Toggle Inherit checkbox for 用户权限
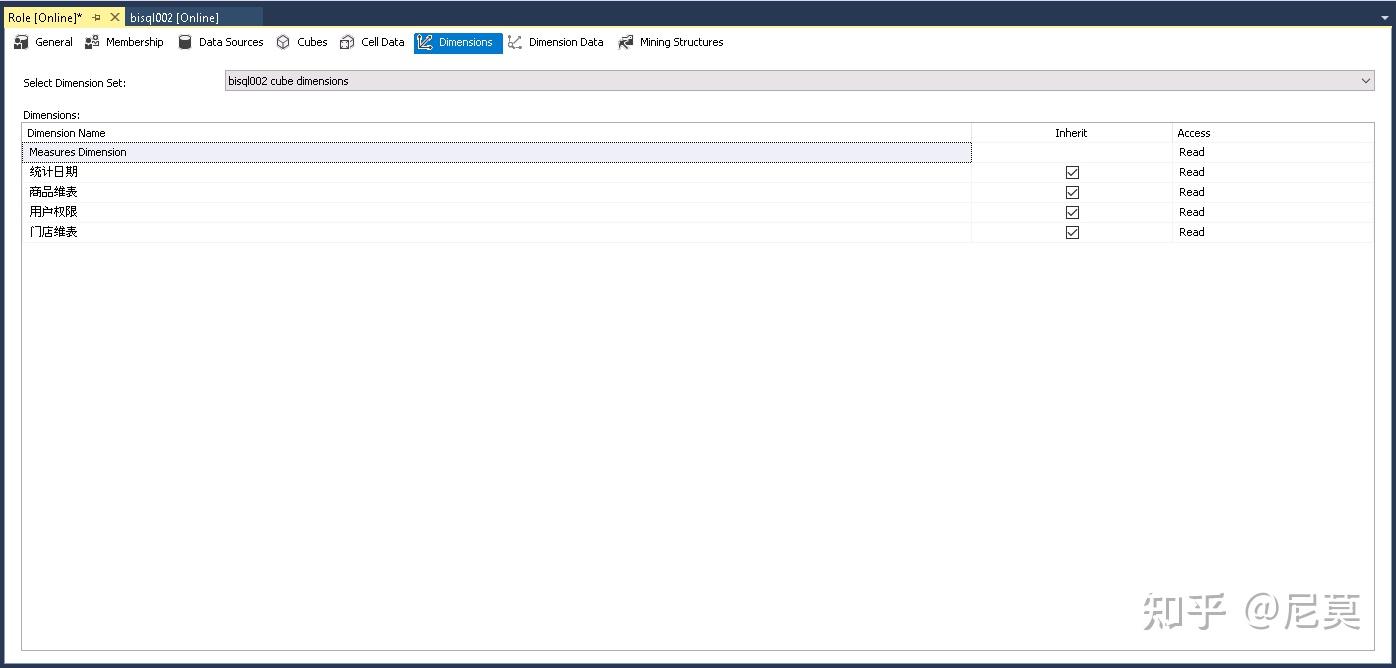Image resolution: width=1396 pixels, height=668 pixels. click(x=1072, y=212)
